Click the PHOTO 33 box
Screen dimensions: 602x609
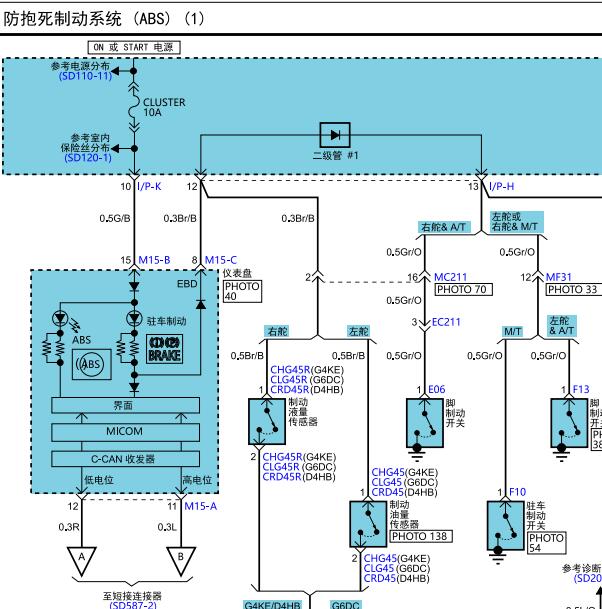pos(574,289)
